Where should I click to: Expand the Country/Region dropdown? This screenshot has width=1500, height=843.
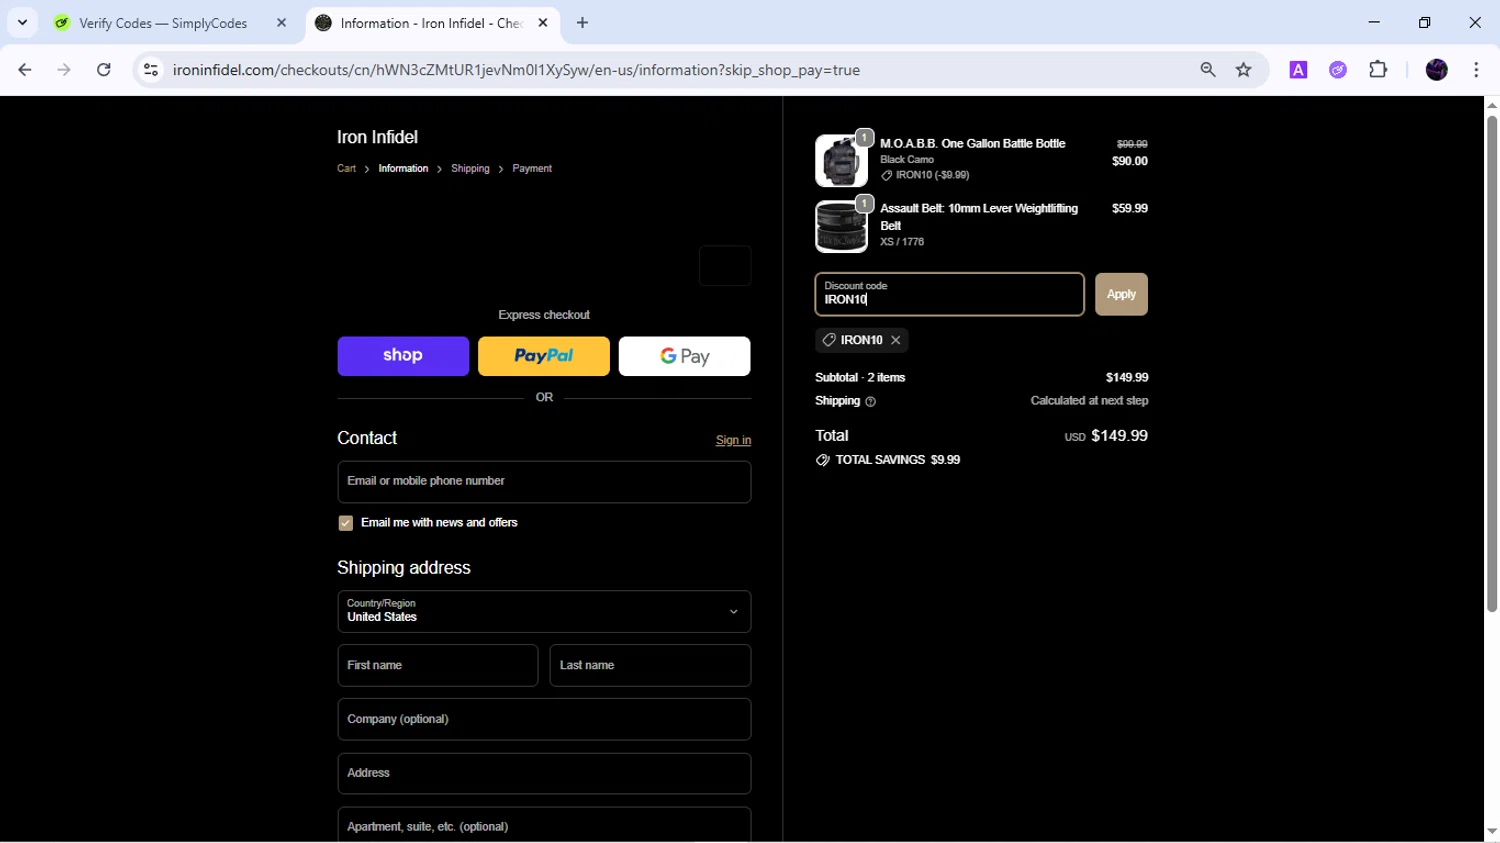pyautogui.click(x=544, y=611)
